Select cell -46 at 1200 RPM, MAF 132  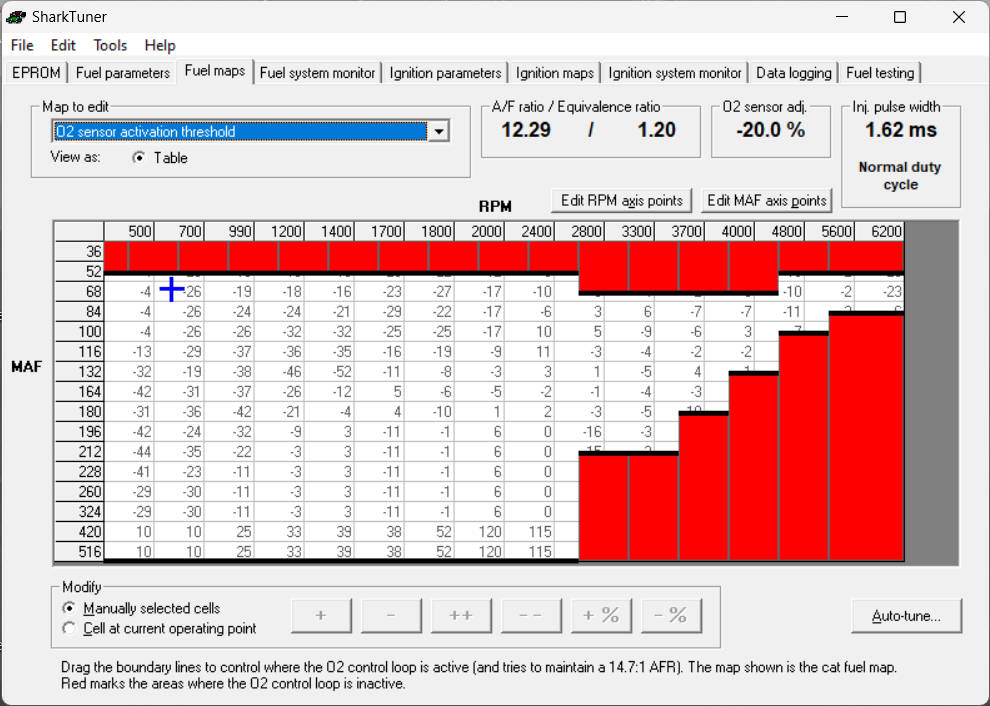(280, 371)
